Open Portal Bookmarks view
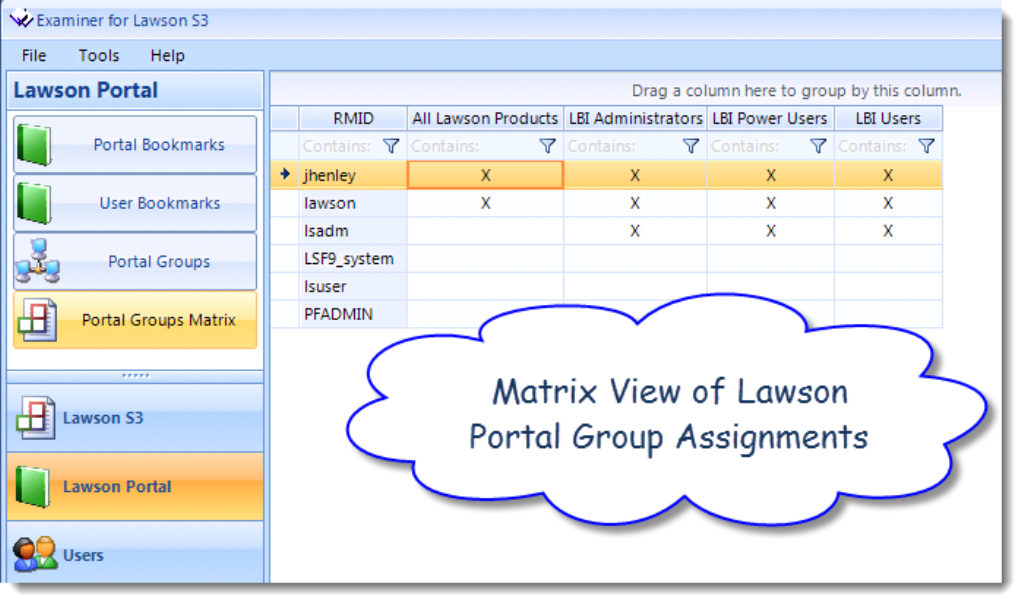 (135, 144)
